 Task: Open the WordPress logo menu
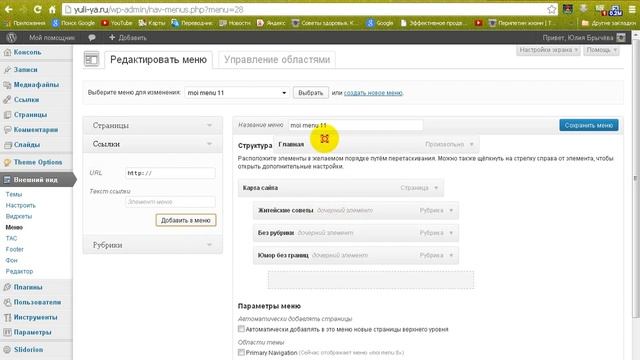(x=11, y=38)
